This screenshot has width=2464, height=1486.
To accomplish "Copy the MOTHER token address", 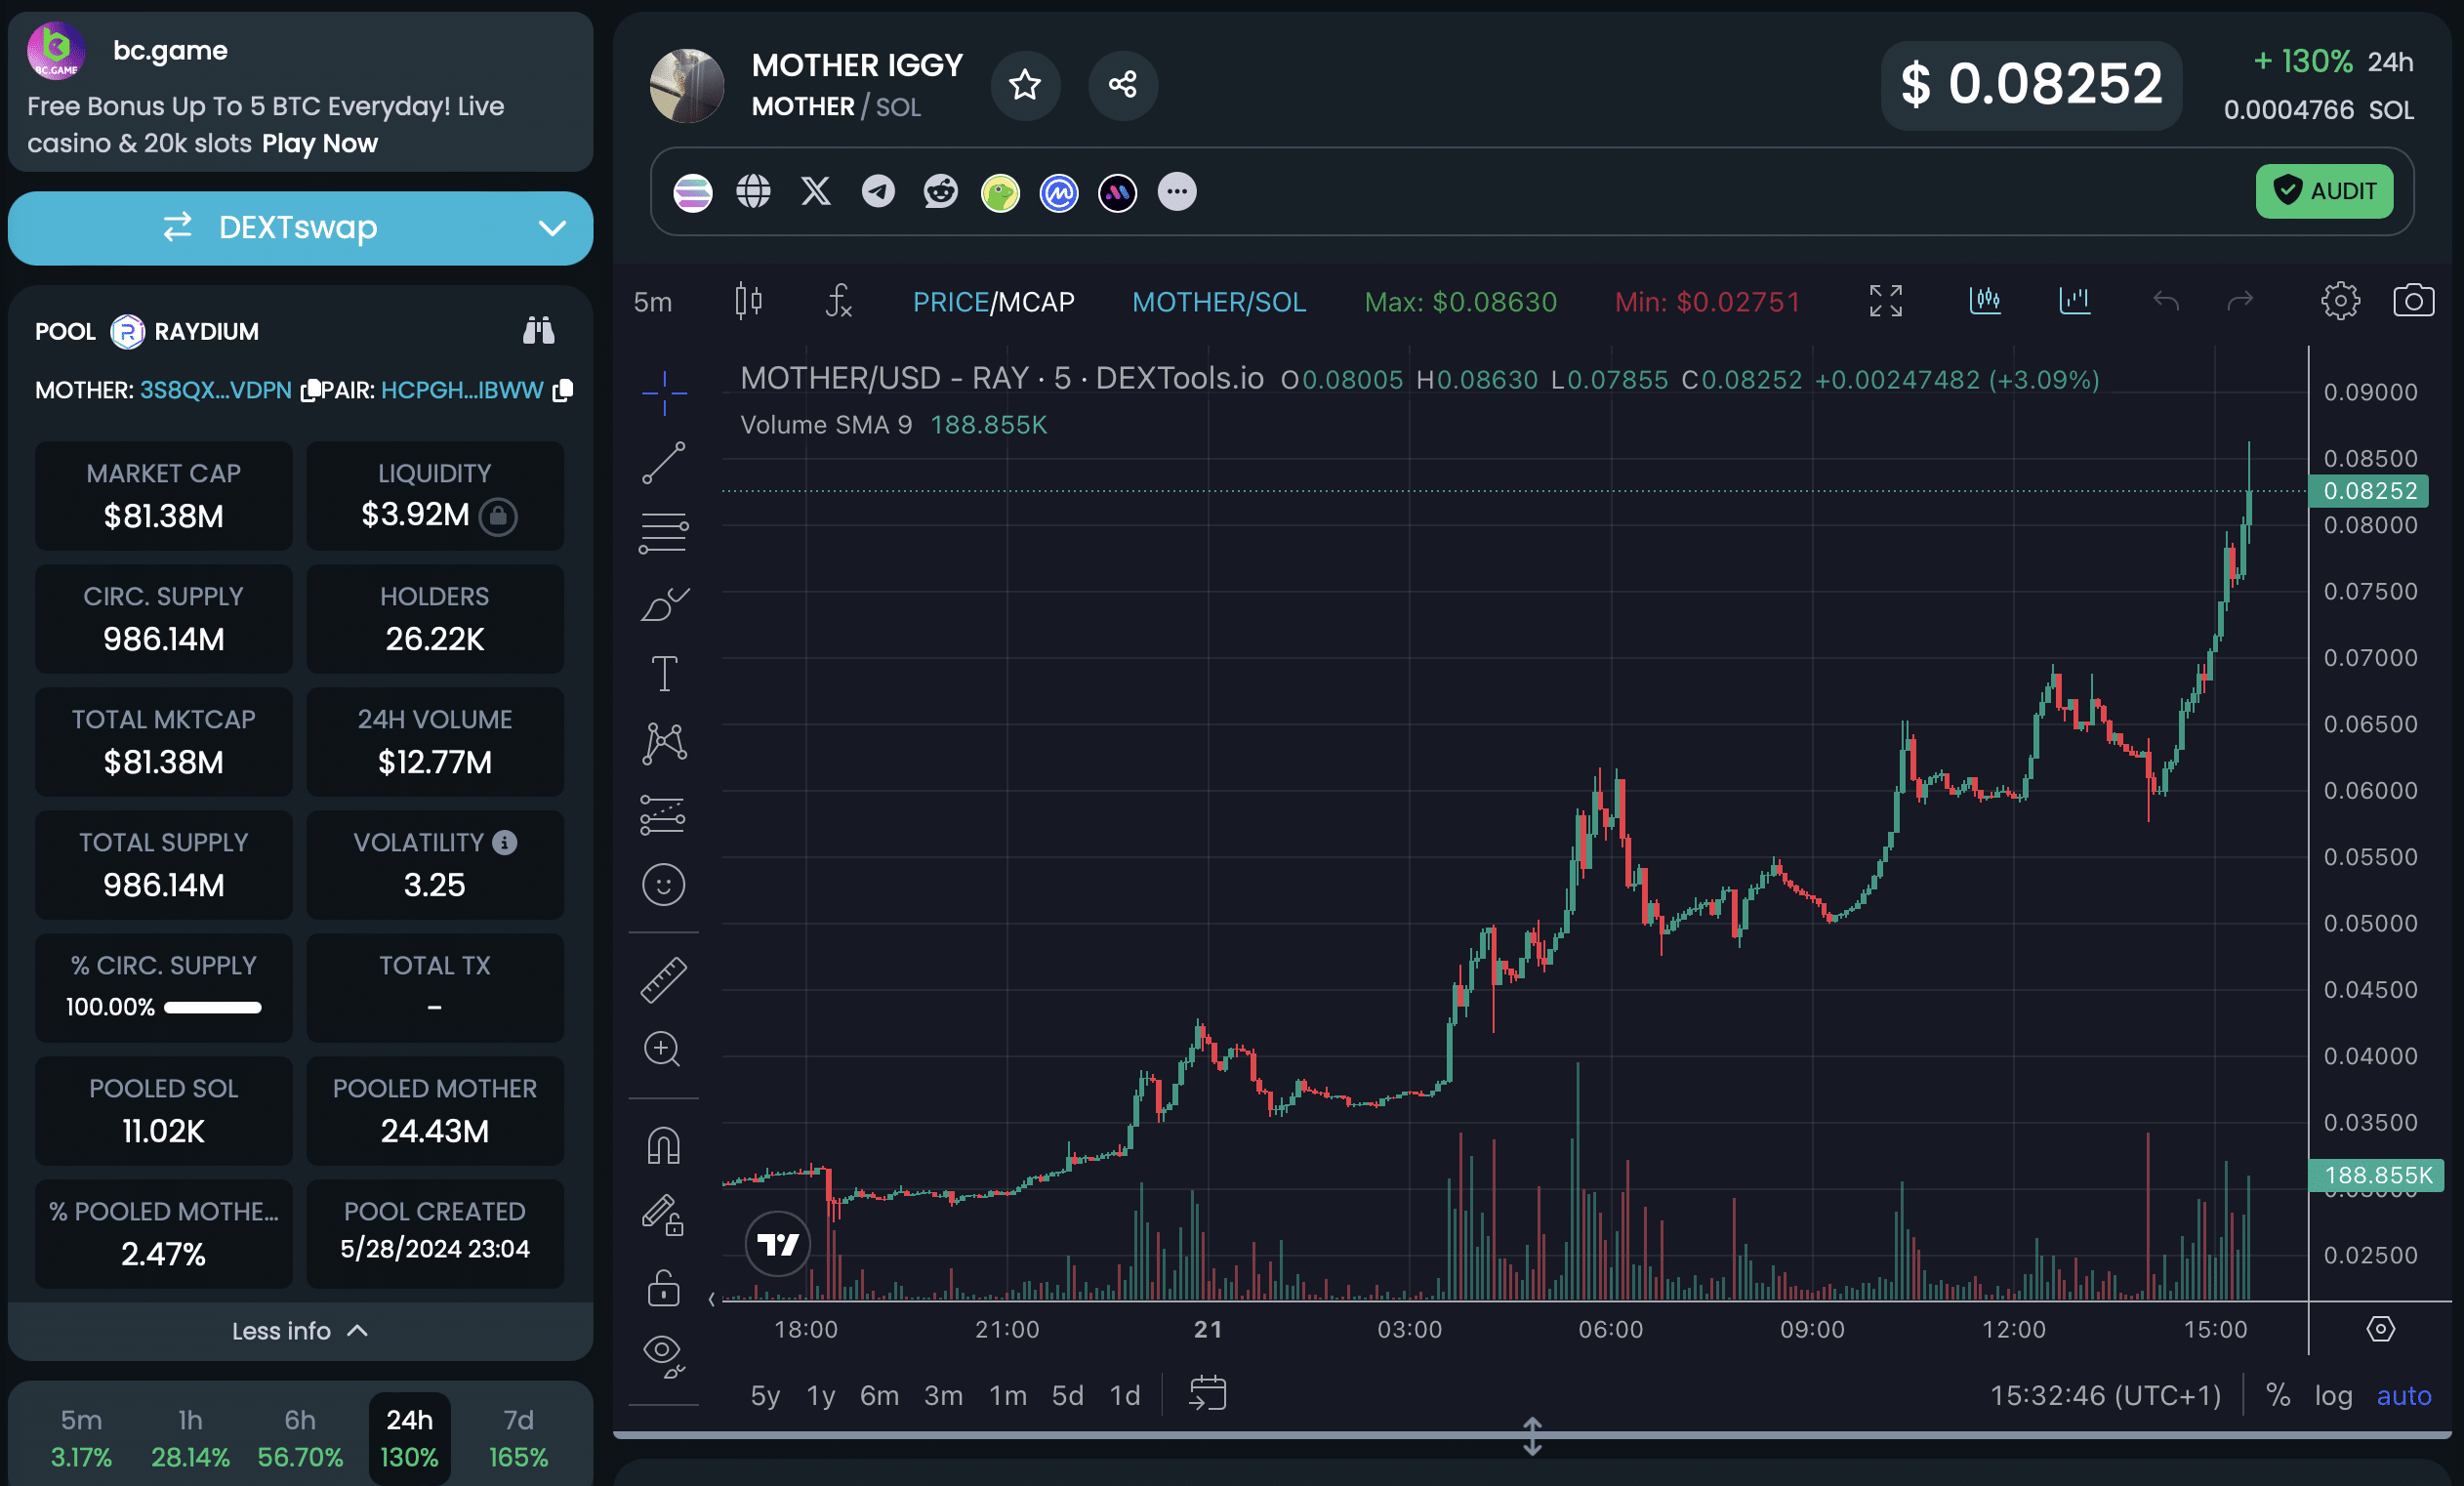I will click(x=309, y=390).
